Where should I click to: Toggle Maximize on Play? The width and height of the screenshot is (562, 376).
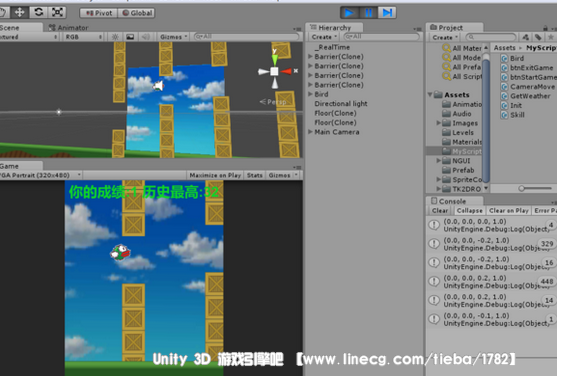click(215, 175)
